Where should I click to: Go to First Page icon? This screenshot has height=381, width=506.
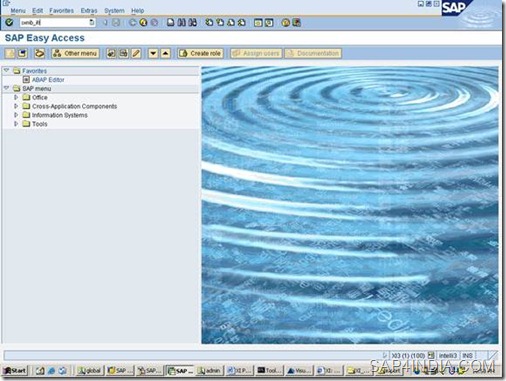click(x=209, y=23)
